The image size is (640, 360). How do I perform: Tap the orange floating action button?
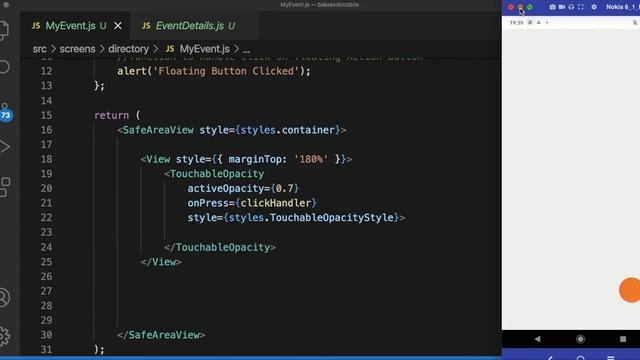click(630, 290)
